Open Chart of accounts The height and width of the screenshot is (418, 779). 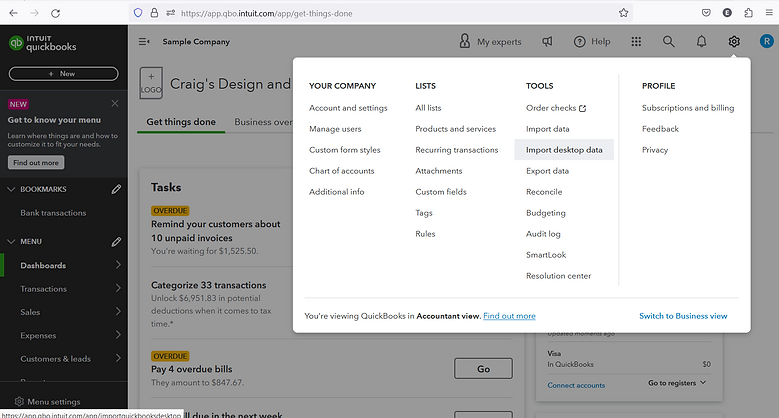click(342, 170)
